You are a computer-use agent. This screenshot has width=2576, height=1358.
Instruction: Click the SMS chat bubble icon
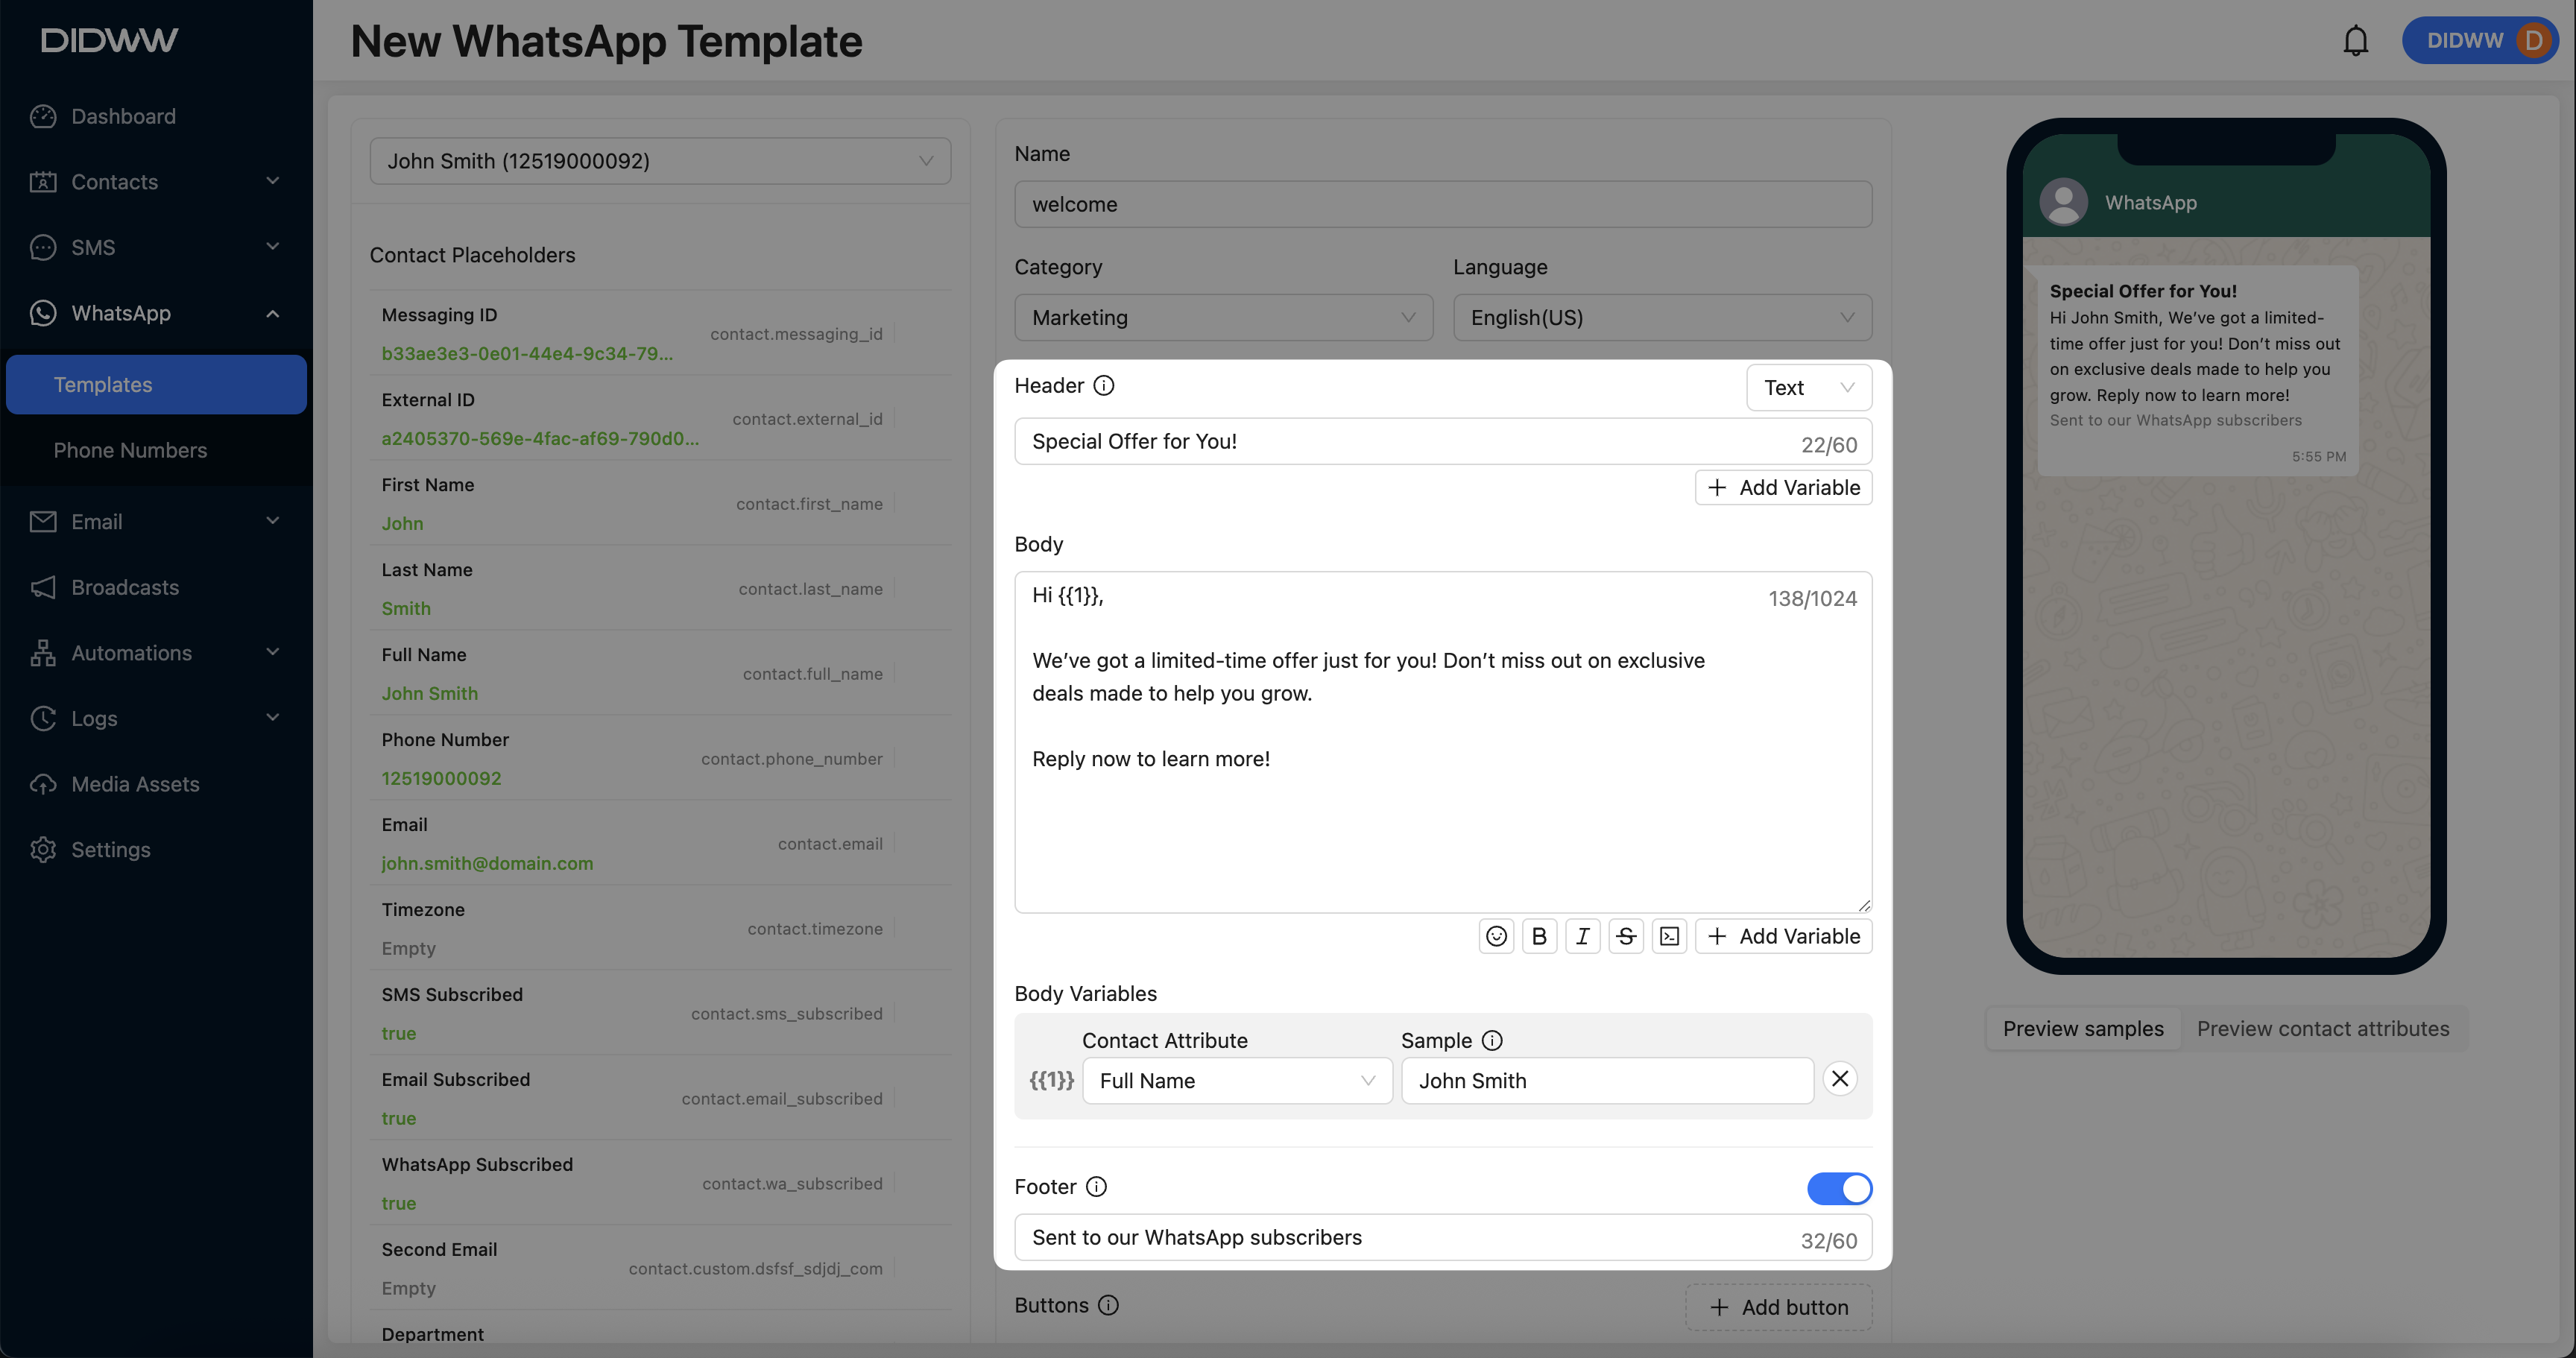tap(43, 247)
